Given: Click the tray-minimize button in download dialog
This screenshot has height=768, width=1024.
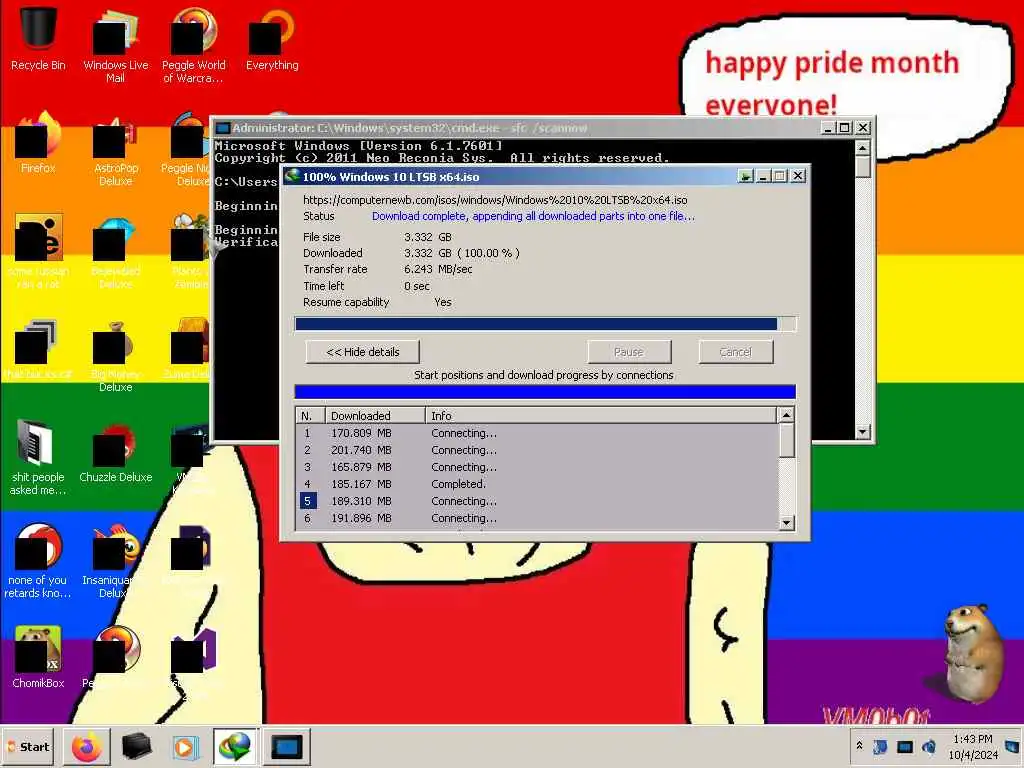Looking at the screenshot, I should 745,176.
